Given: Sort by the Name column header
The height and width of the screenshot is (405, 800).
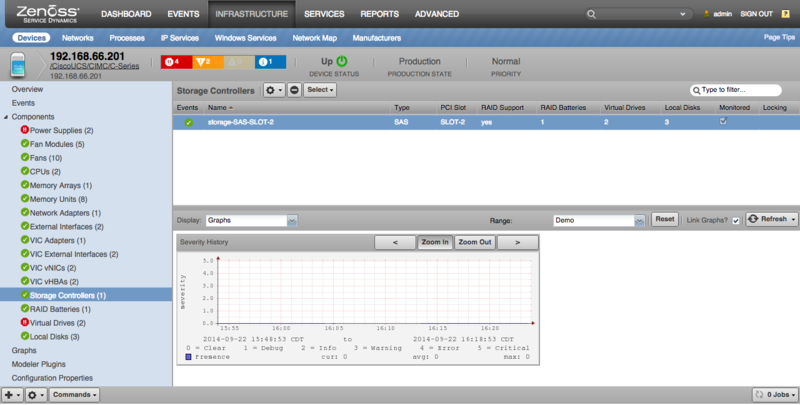Looking at the screenshot, I should 220,108.
